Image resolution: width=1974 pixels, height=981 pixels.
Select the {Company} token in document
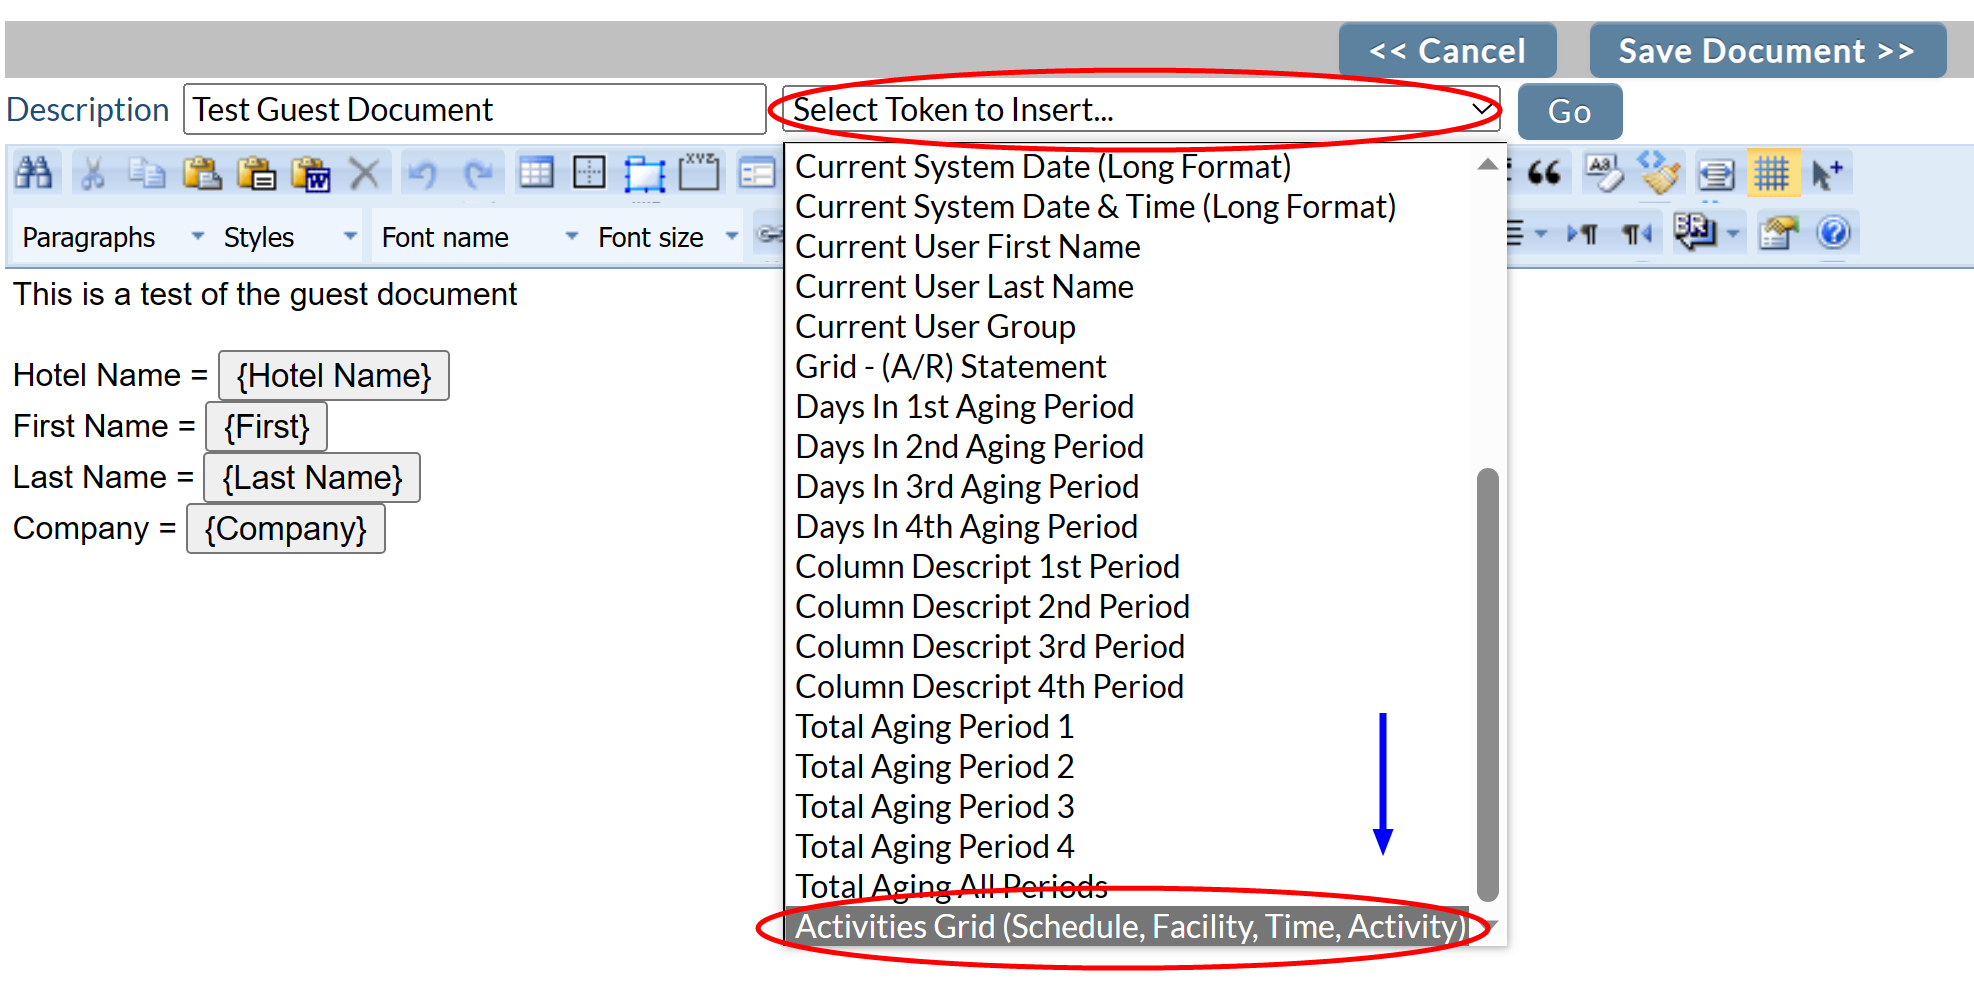coord(286,528)
